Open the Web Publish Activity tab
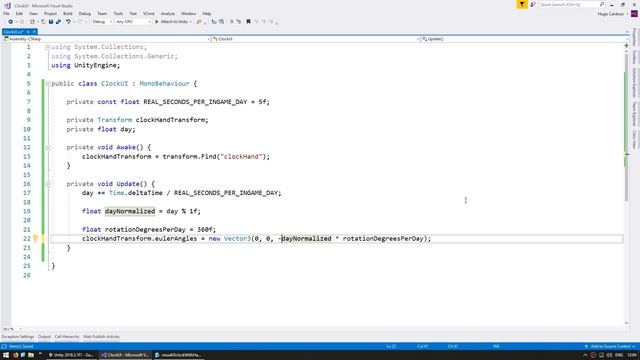Screen dimensions: 640x360 point(101,337)
